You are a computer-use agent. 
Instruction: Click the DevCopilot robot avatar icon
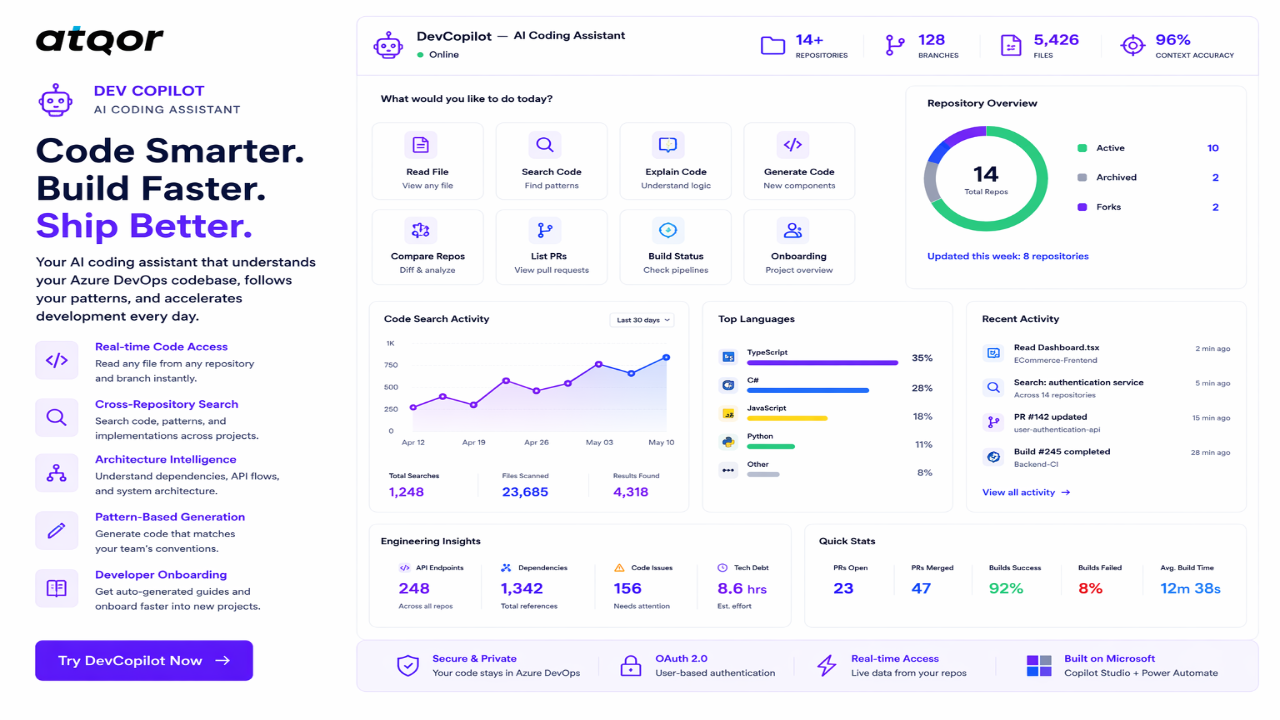(x=388, y=45)
